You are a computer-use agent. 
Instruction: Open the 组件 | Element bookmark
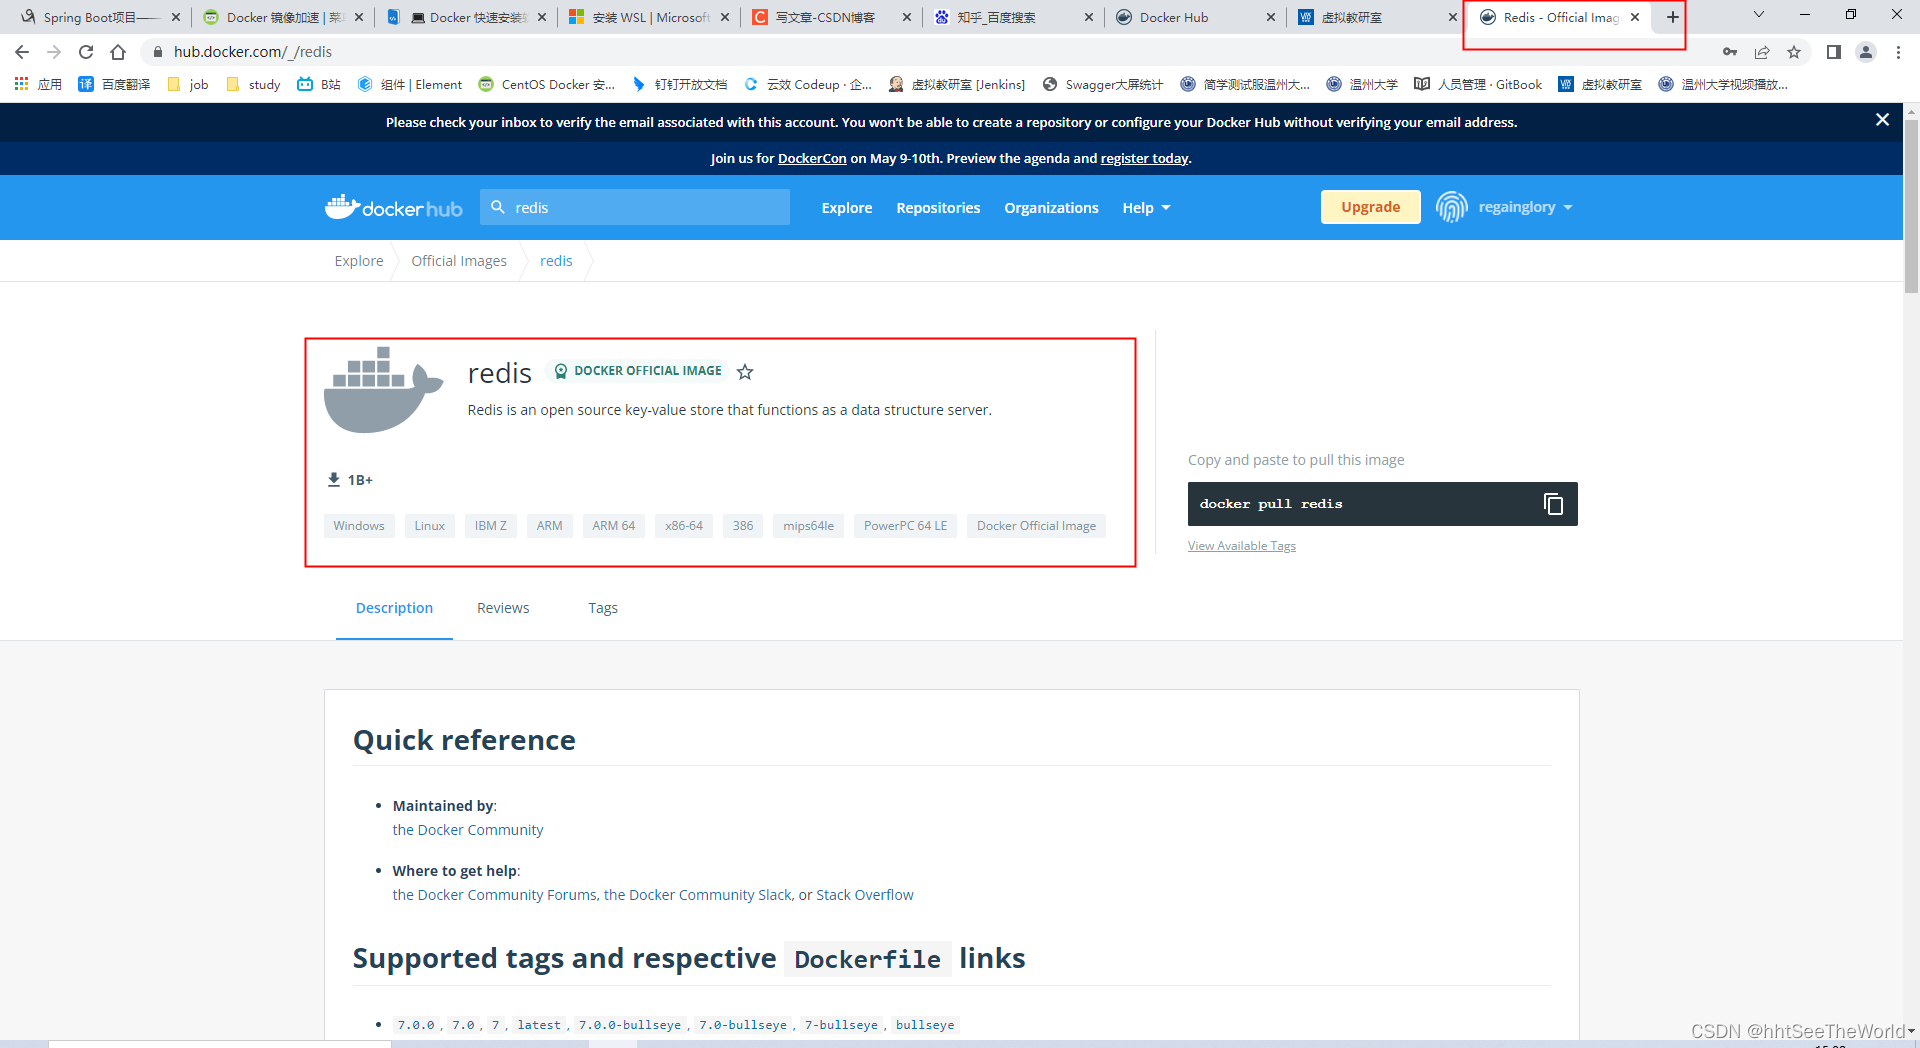[410, 84]
